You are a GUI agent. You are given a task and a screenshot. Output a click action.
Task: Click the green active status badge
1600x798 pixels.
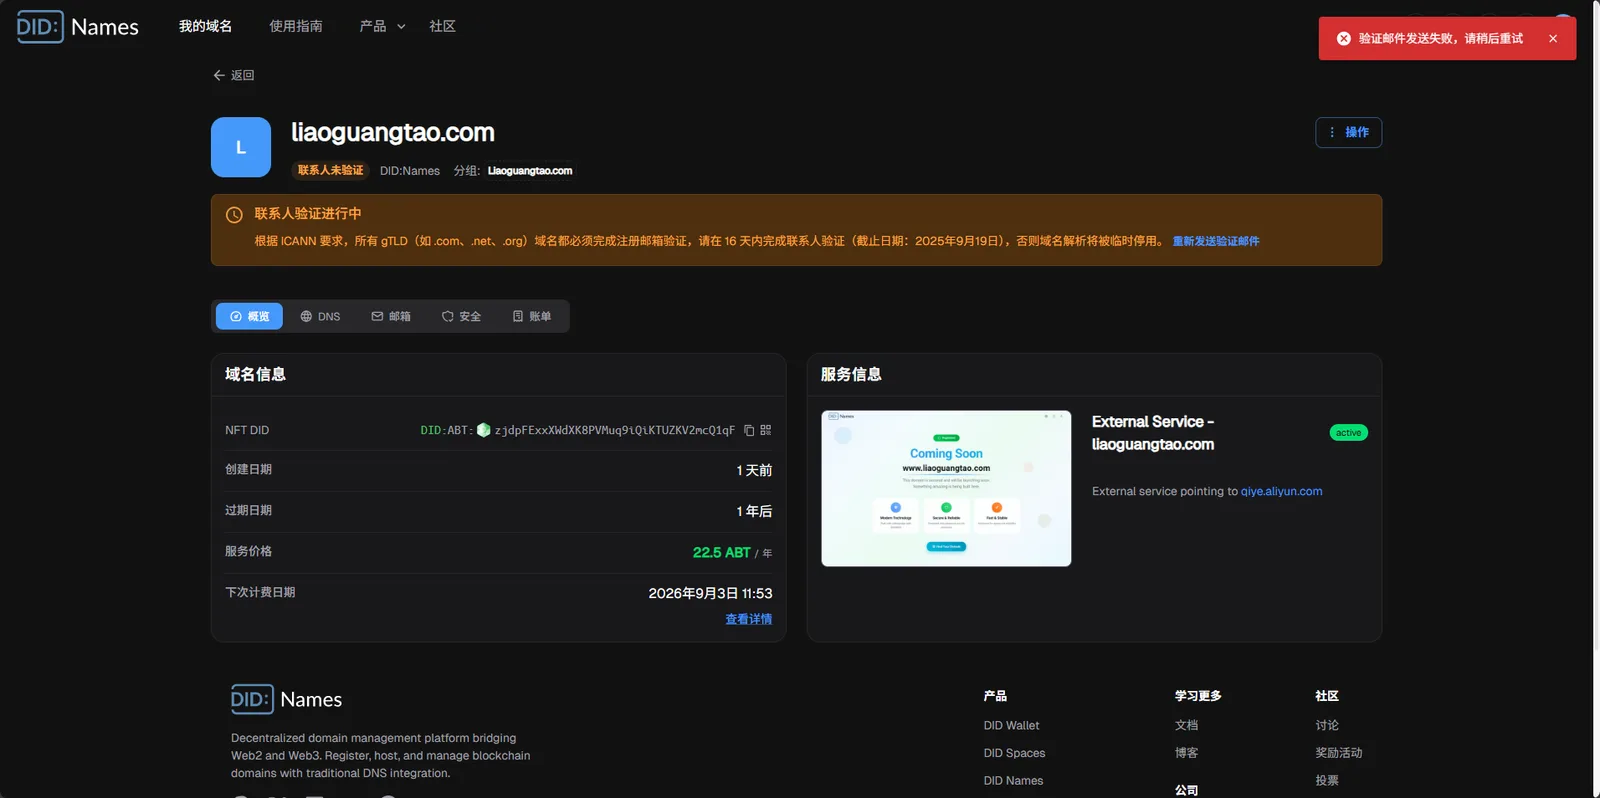click(1348, 433)
